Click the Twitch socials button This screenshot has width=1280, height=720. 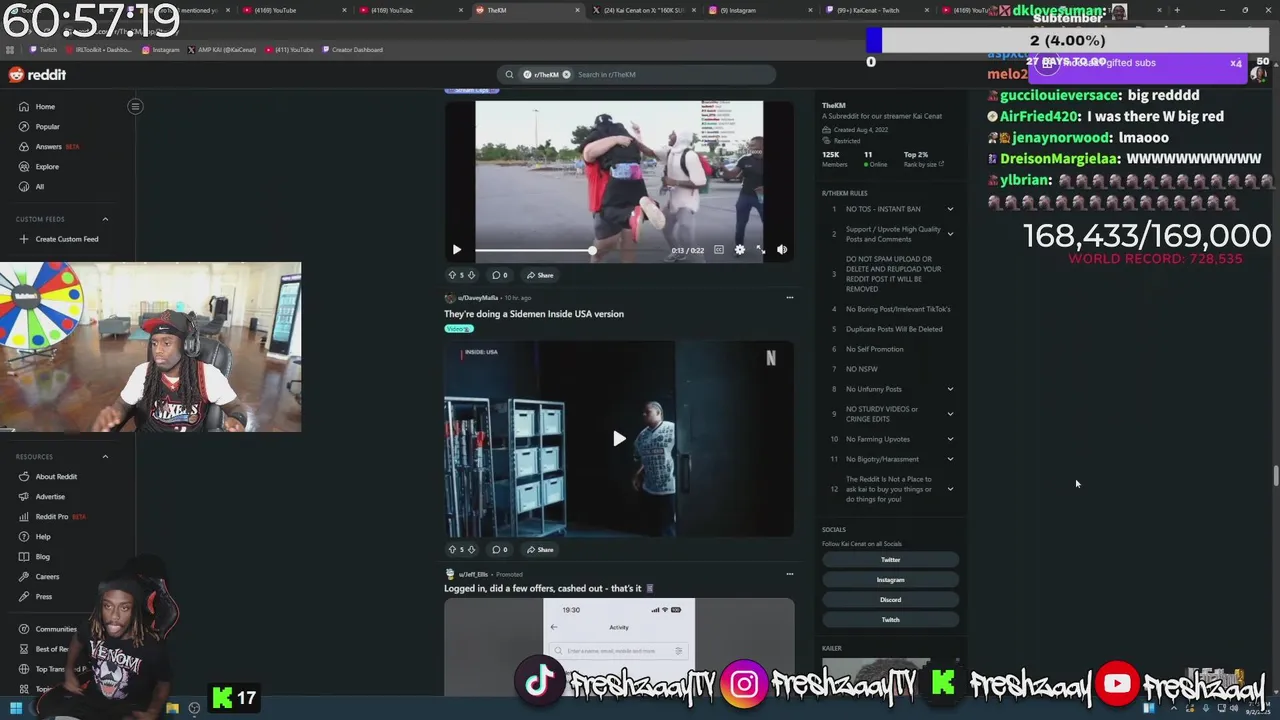click(890, 620)
